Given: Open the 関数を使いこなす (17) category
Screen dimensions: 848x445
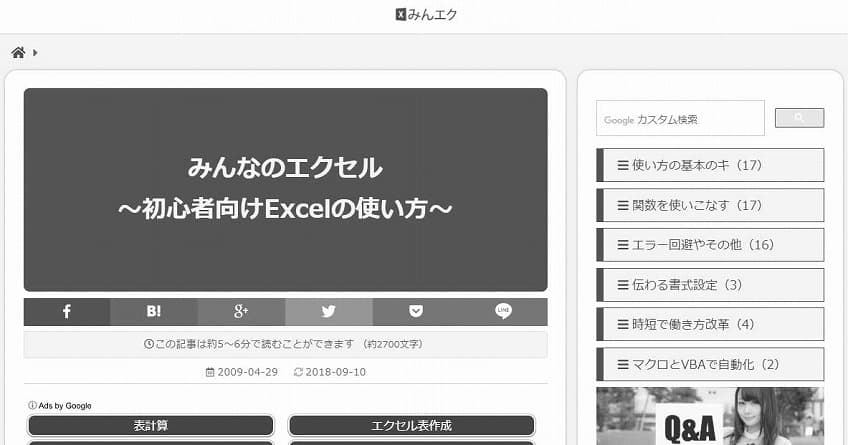Looking at the screenshot, I should [710, 205].
